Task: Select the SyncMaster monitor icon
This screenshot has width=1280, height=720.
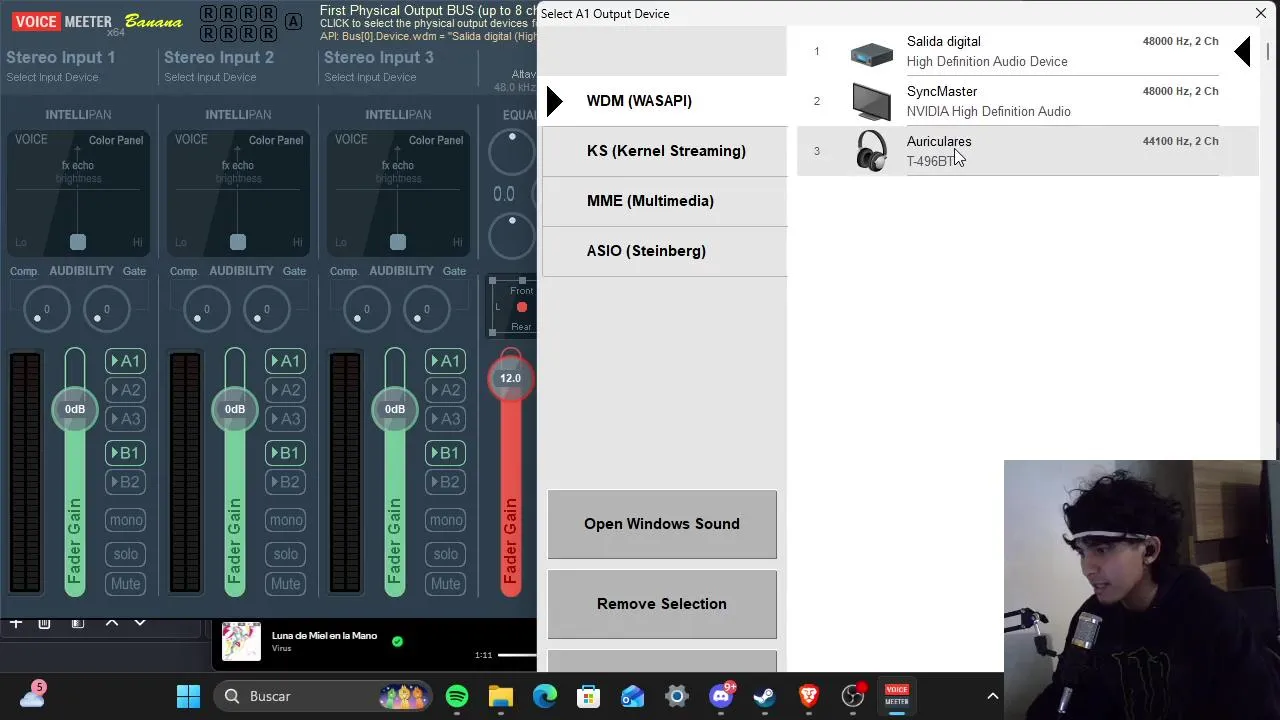Action: tap(871, 102)
